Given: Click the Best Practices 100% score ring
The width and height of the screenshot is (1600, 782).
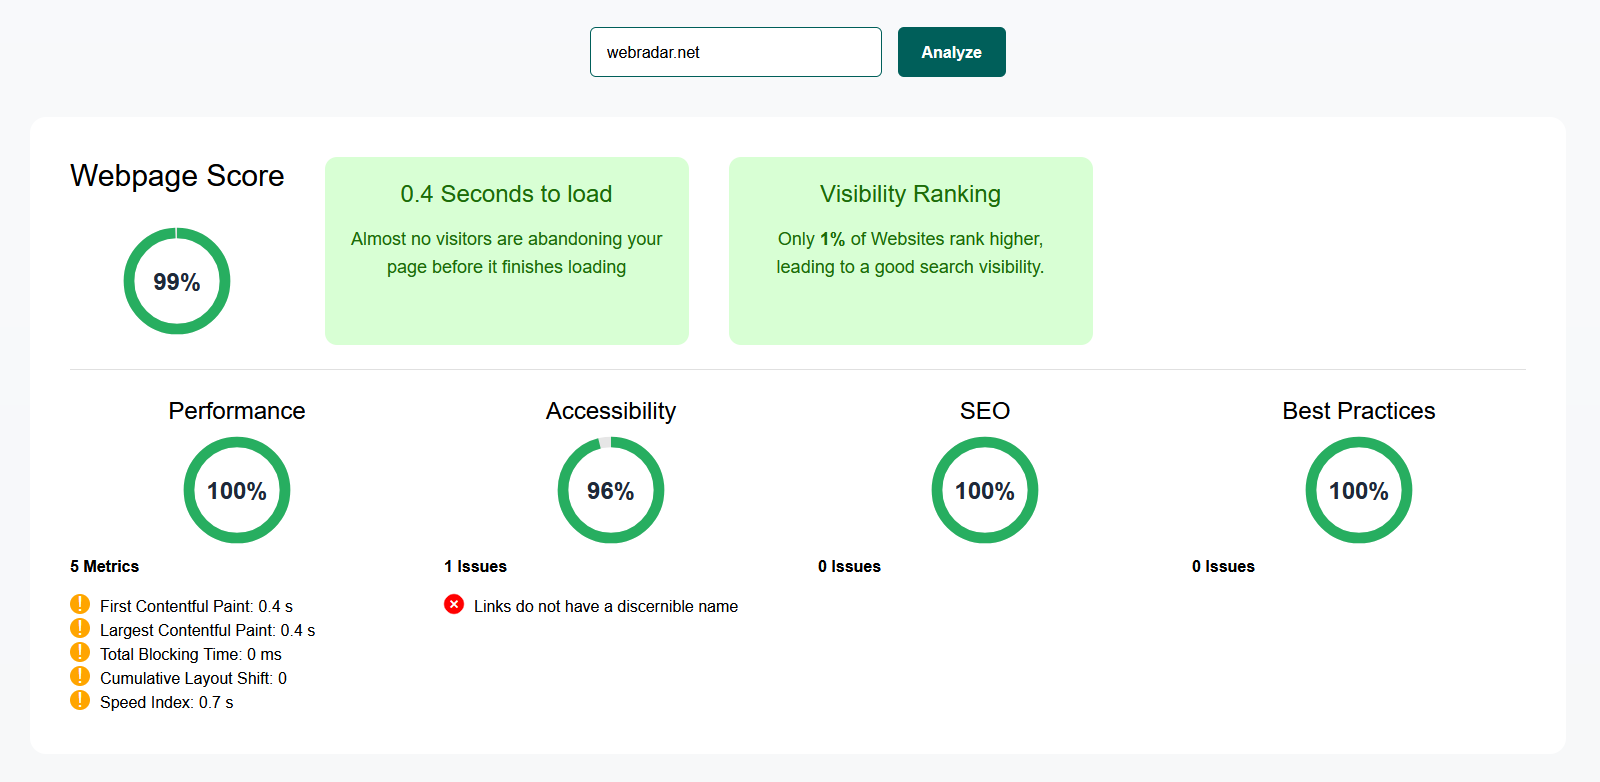Looking at the screenshot, I should (1359, 490).
